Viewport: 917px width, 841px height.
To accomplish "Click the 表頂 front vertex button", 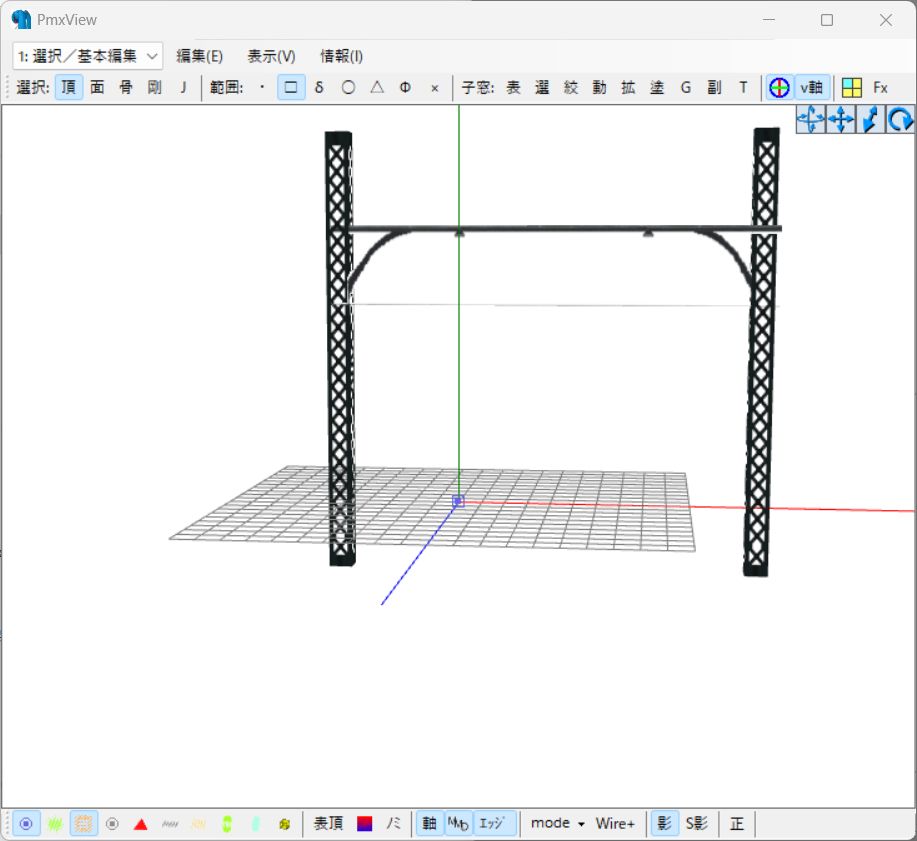I will 328,824.
